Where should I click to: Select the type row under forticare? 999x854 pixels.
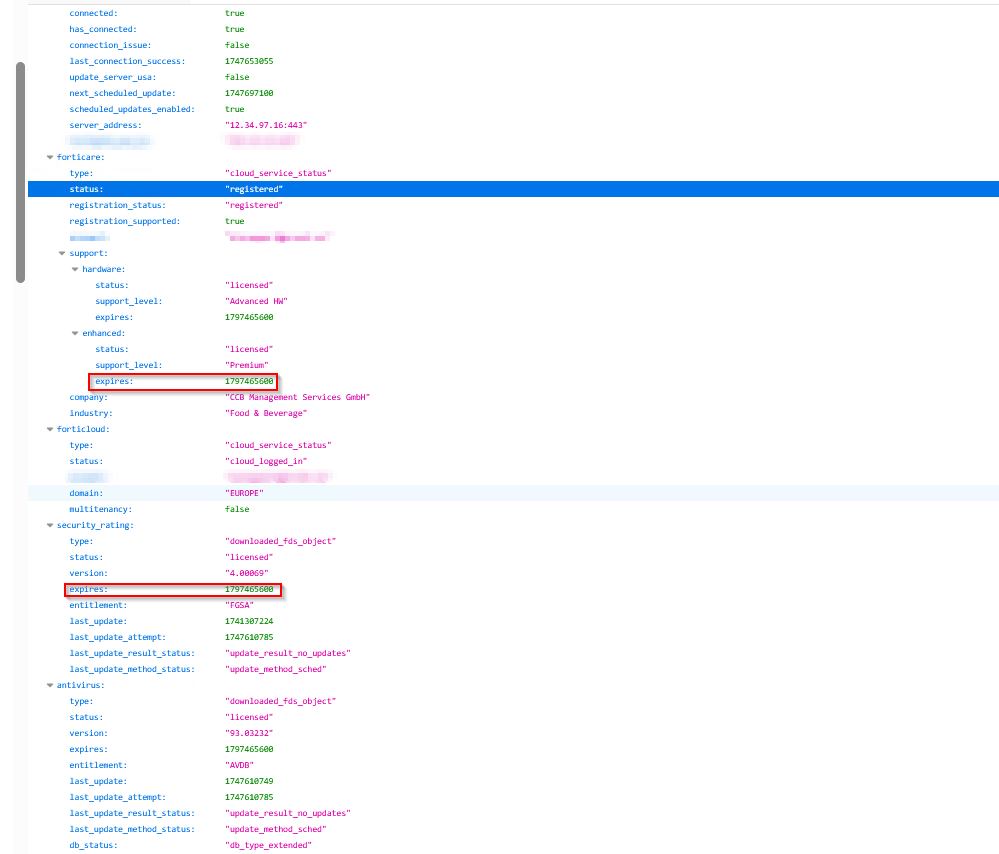[513, 173]
